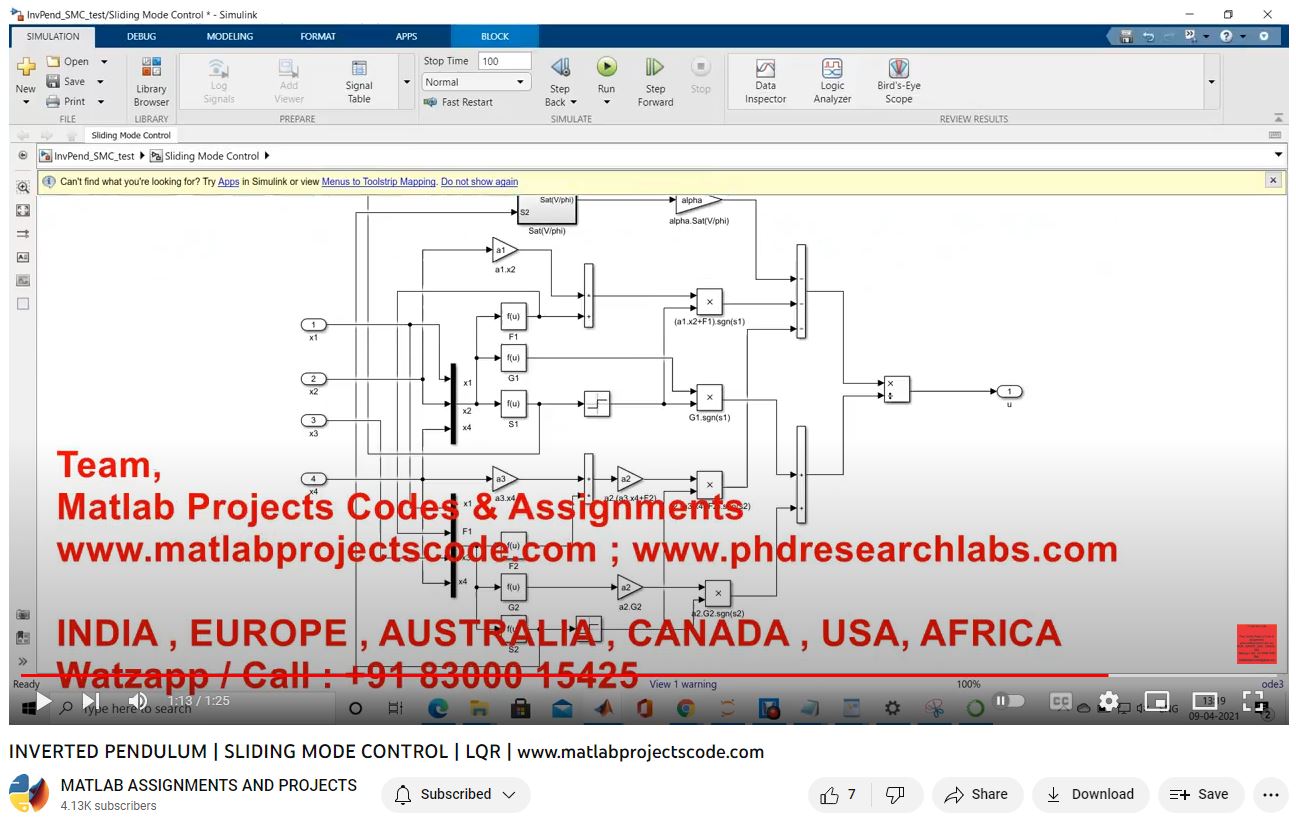This screenshot has width=1296, height=828.
Task: Switch video to miniplayer mode
Action: (1157, 701)
